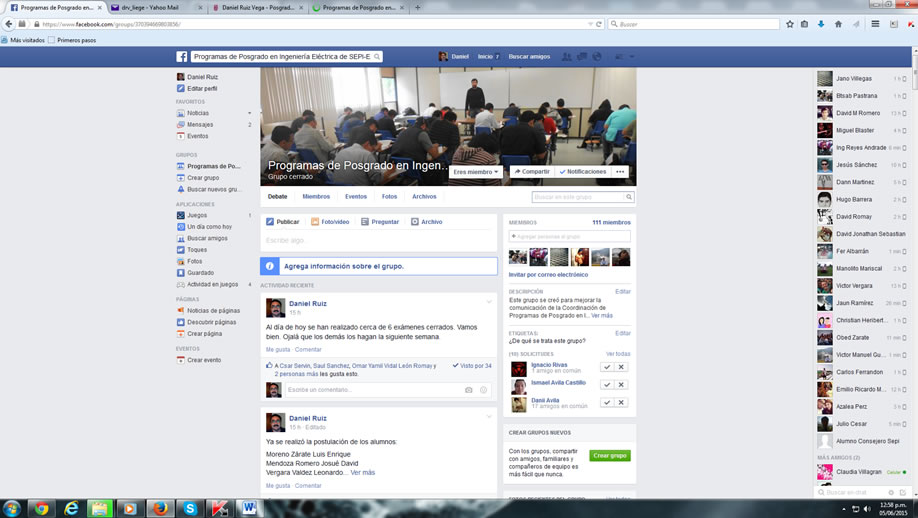
Task: Switch to Debate tab
Action: point(278,197)
